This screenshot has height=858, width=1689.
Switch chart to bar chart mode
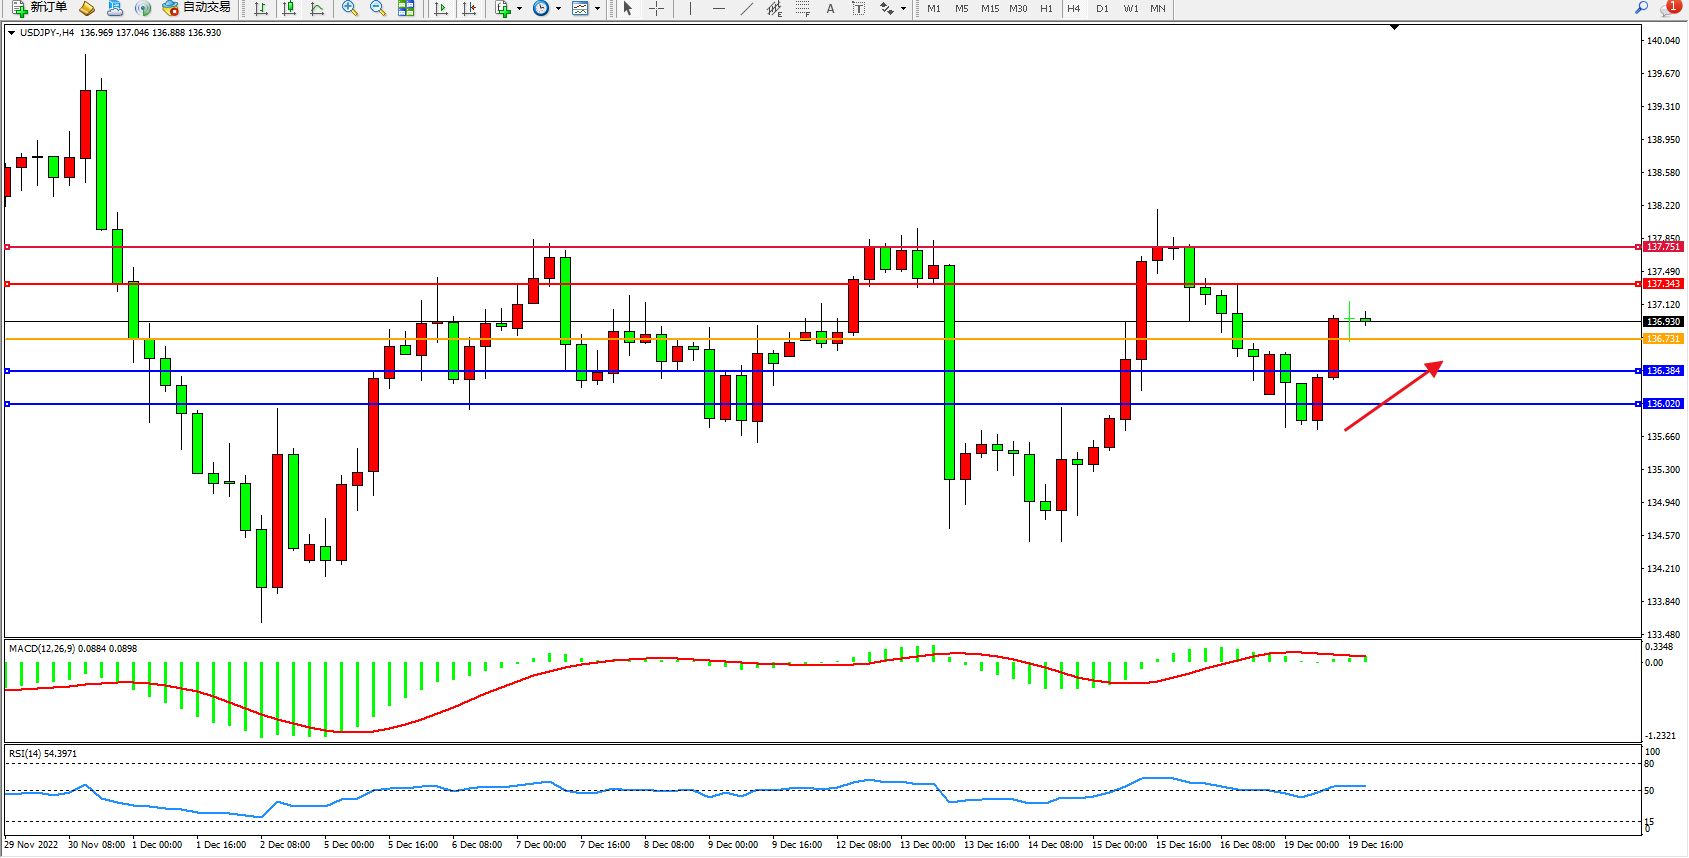click(261, 8)
